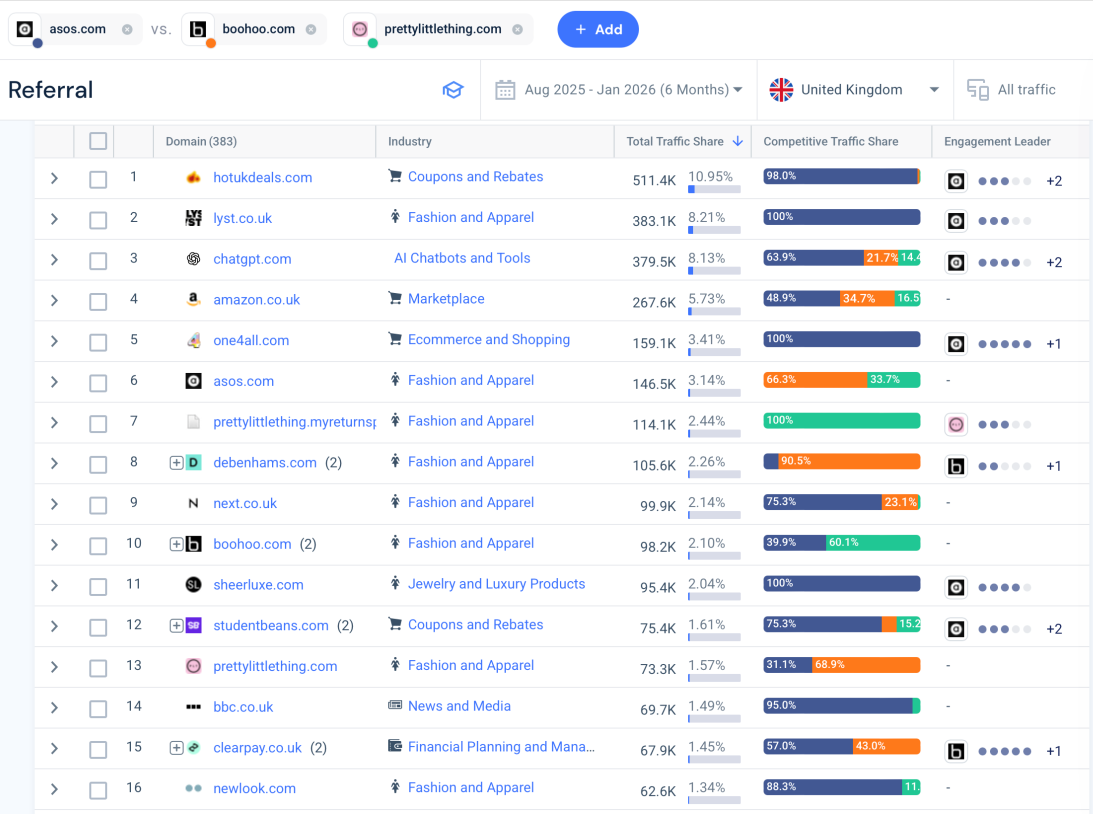Check the box for lyst.co.uk row
The height and width of the screenshot is (814, 1093).
[98, 220]
